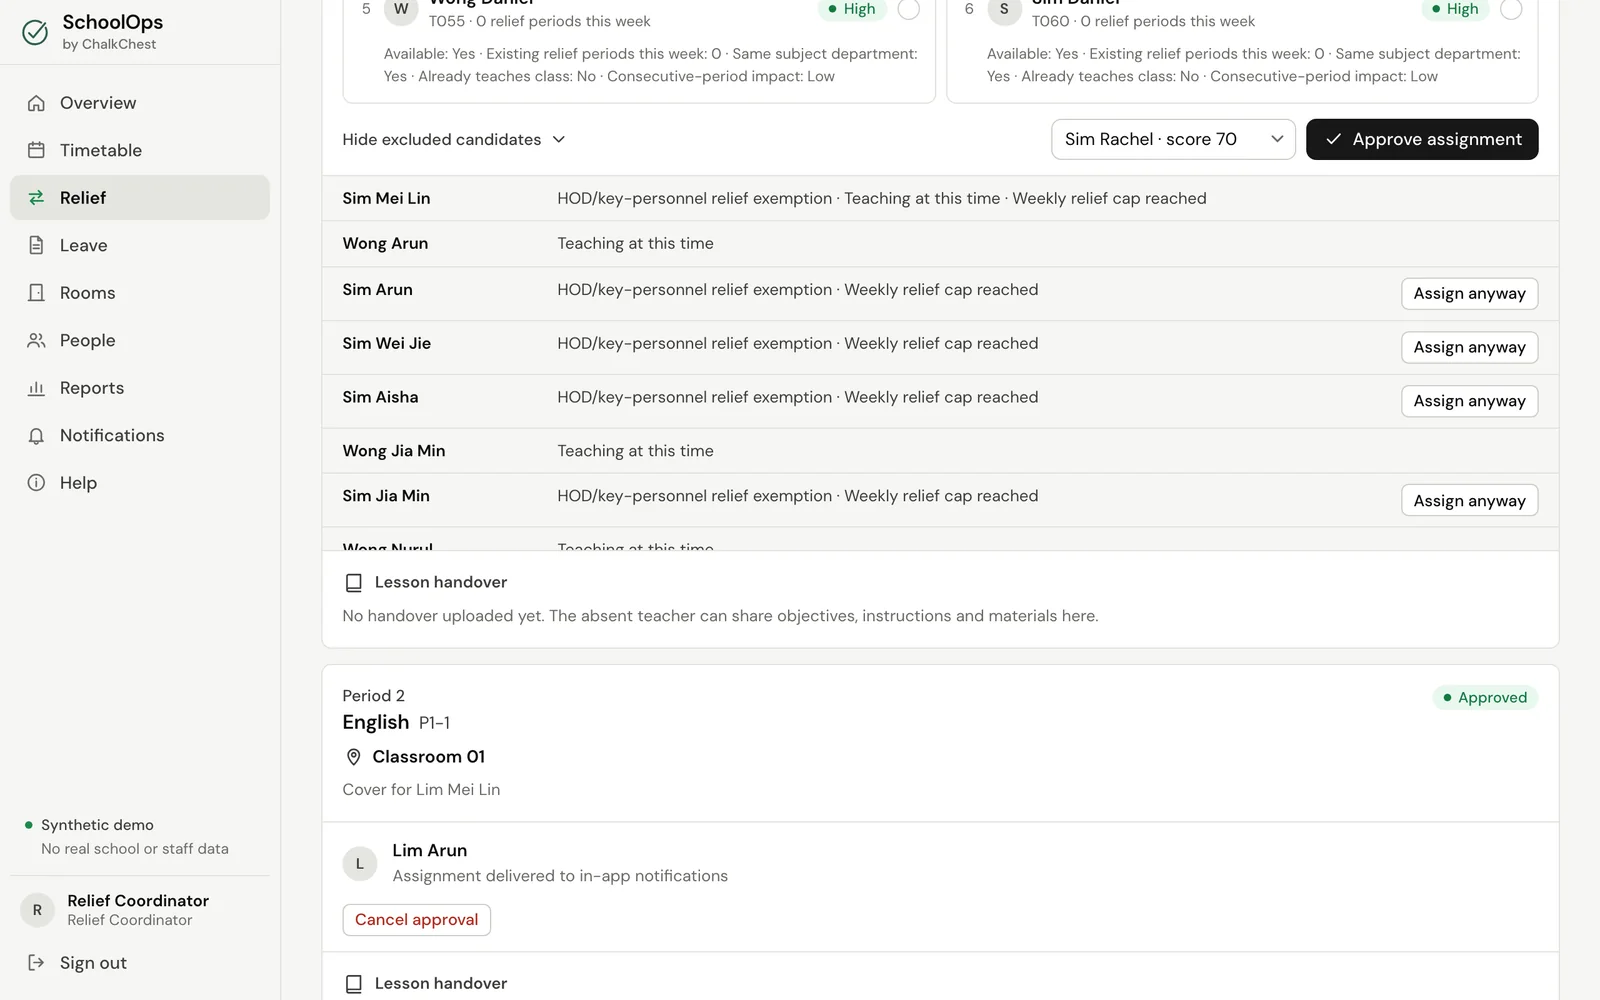1600x1000 pixels.
Task: Click the Help info icon
Action: coord(36,483)
